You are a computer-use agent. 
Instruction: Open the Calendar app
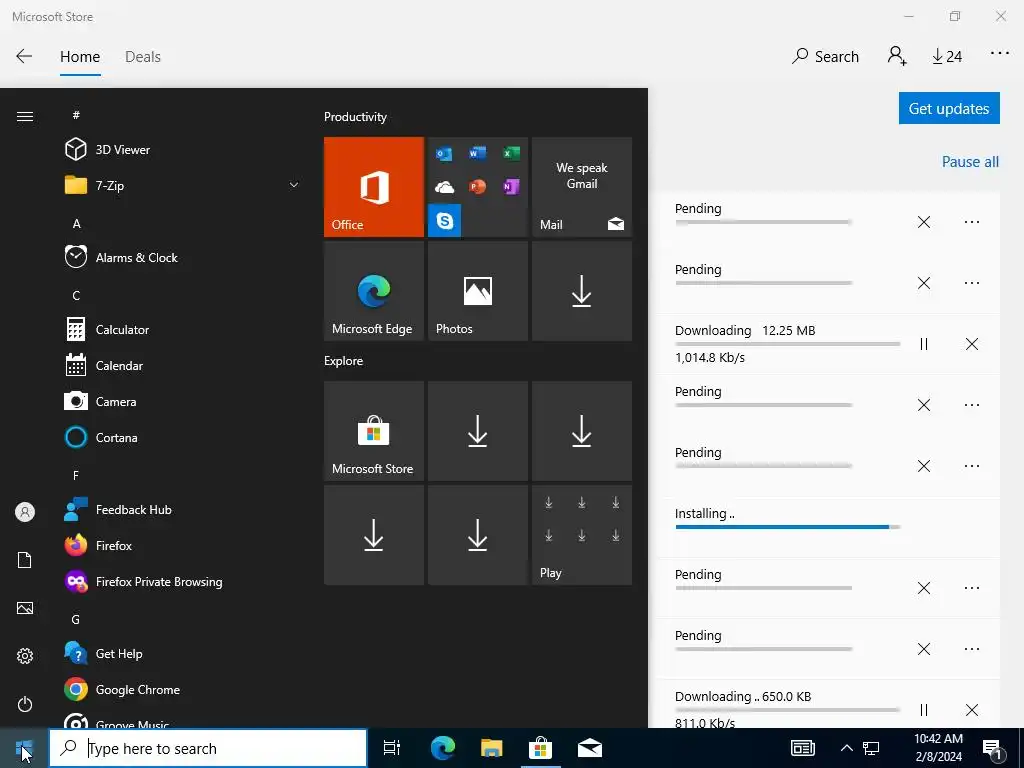pos(183,366)
